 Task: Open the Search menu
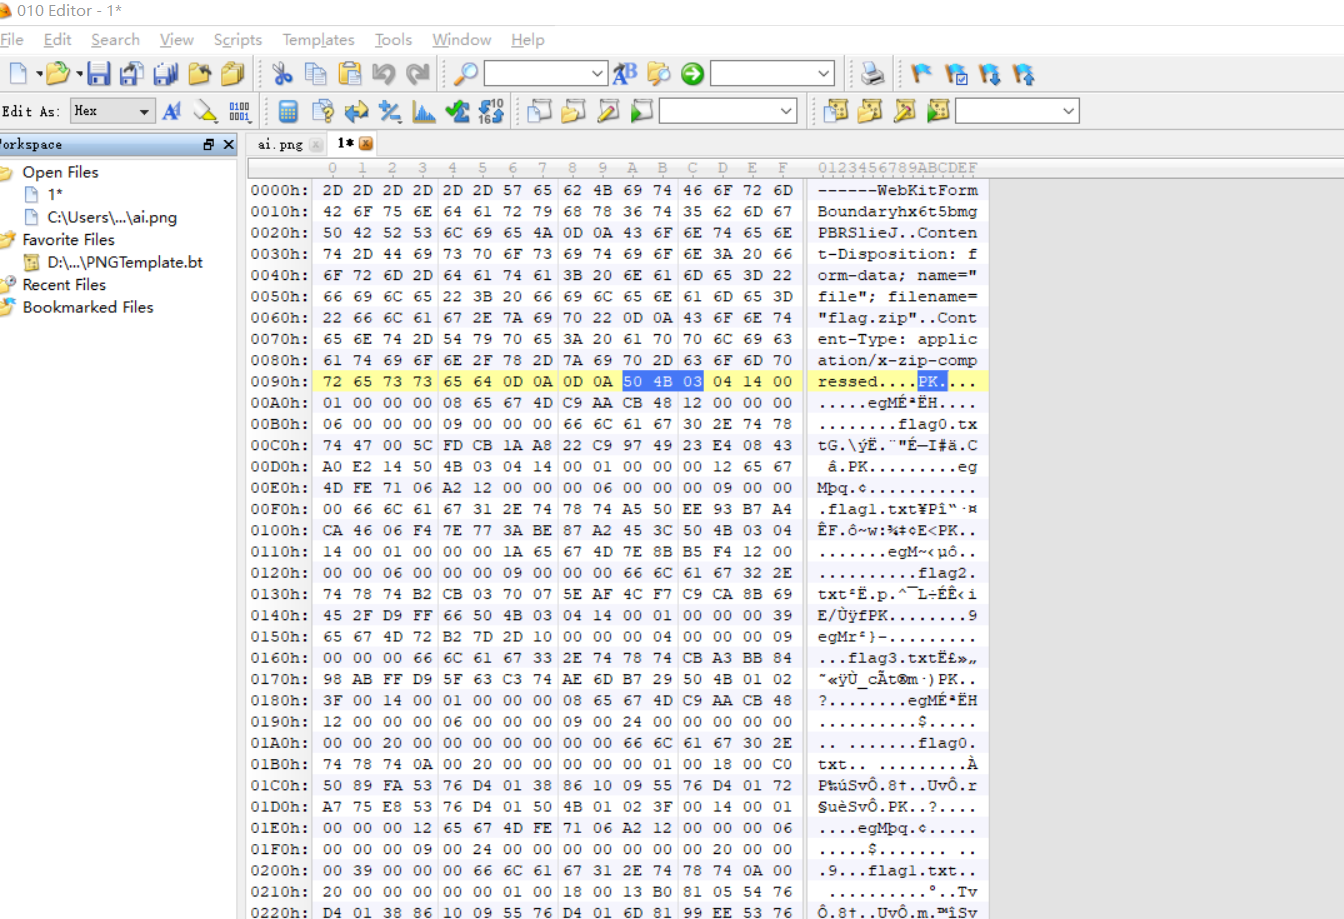pos(115,40)
